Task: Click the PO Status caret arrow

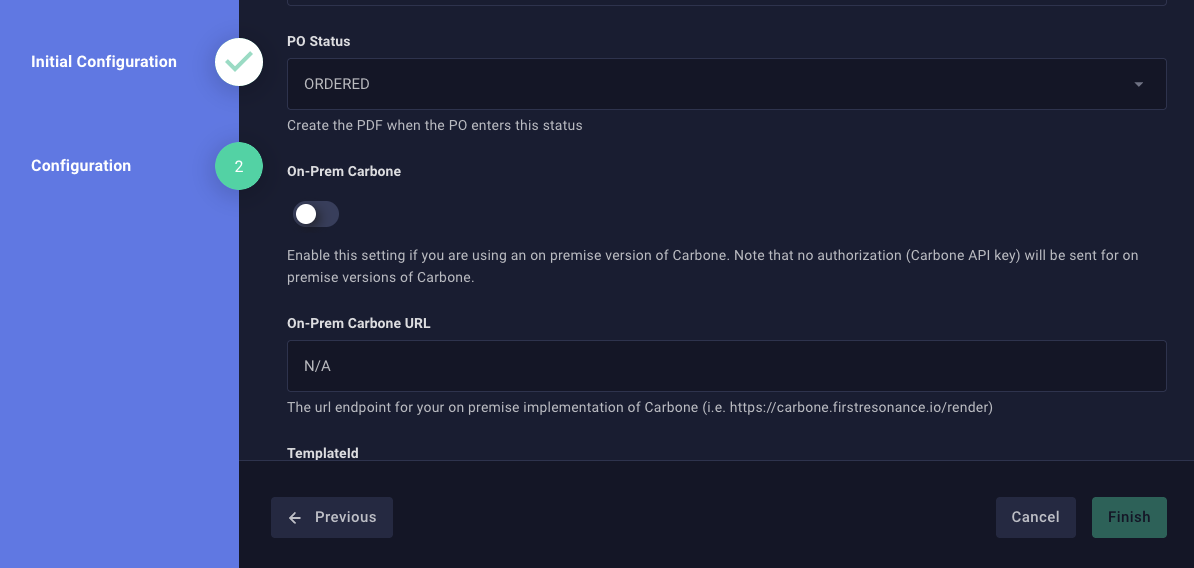Action: point(1138,85)
